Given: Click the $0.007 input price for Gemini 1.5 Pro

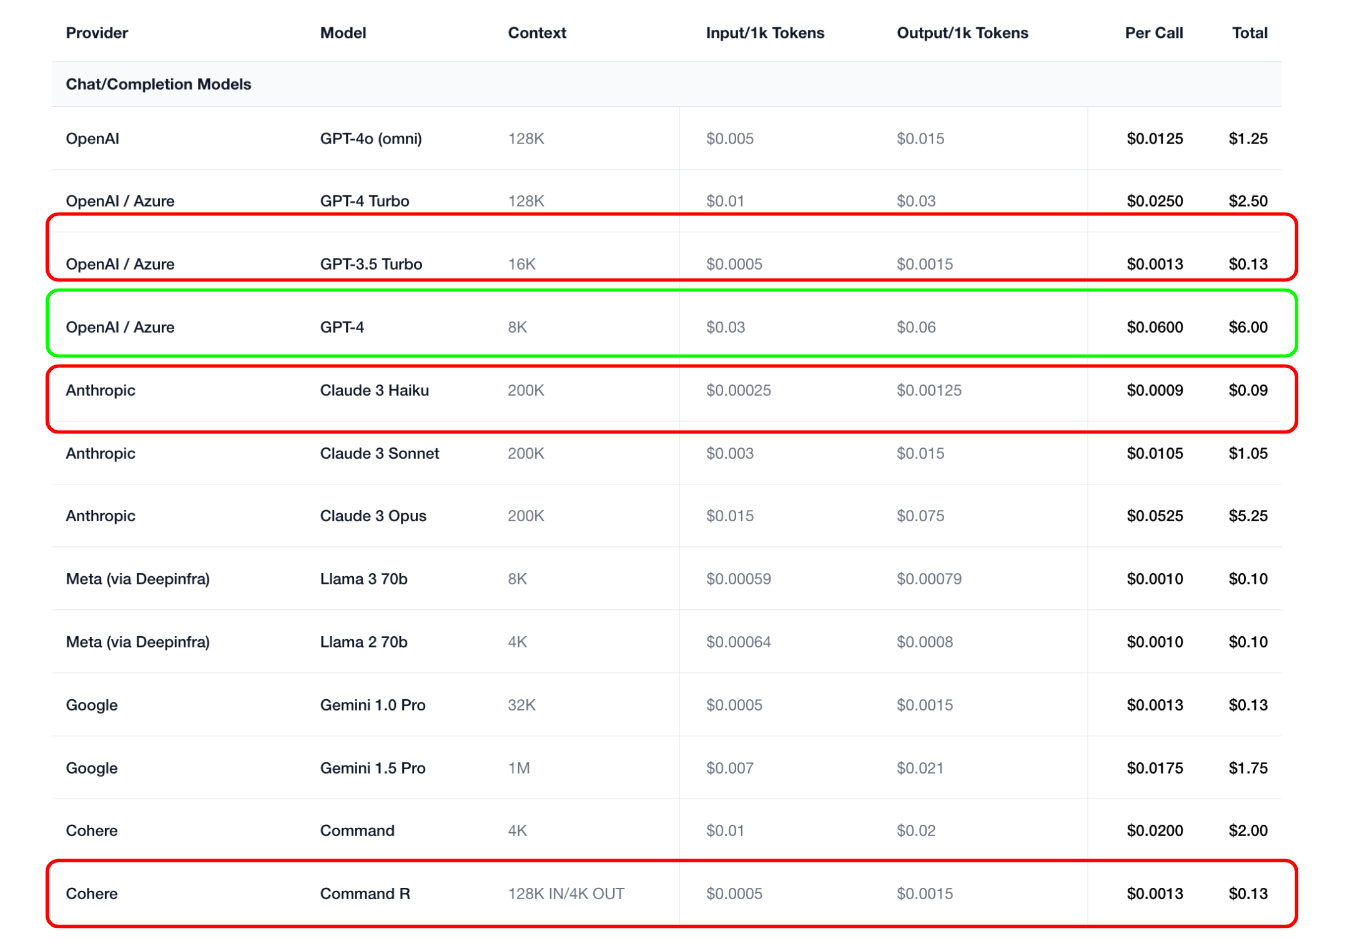Looking at the screenshot, I should 730,768.
